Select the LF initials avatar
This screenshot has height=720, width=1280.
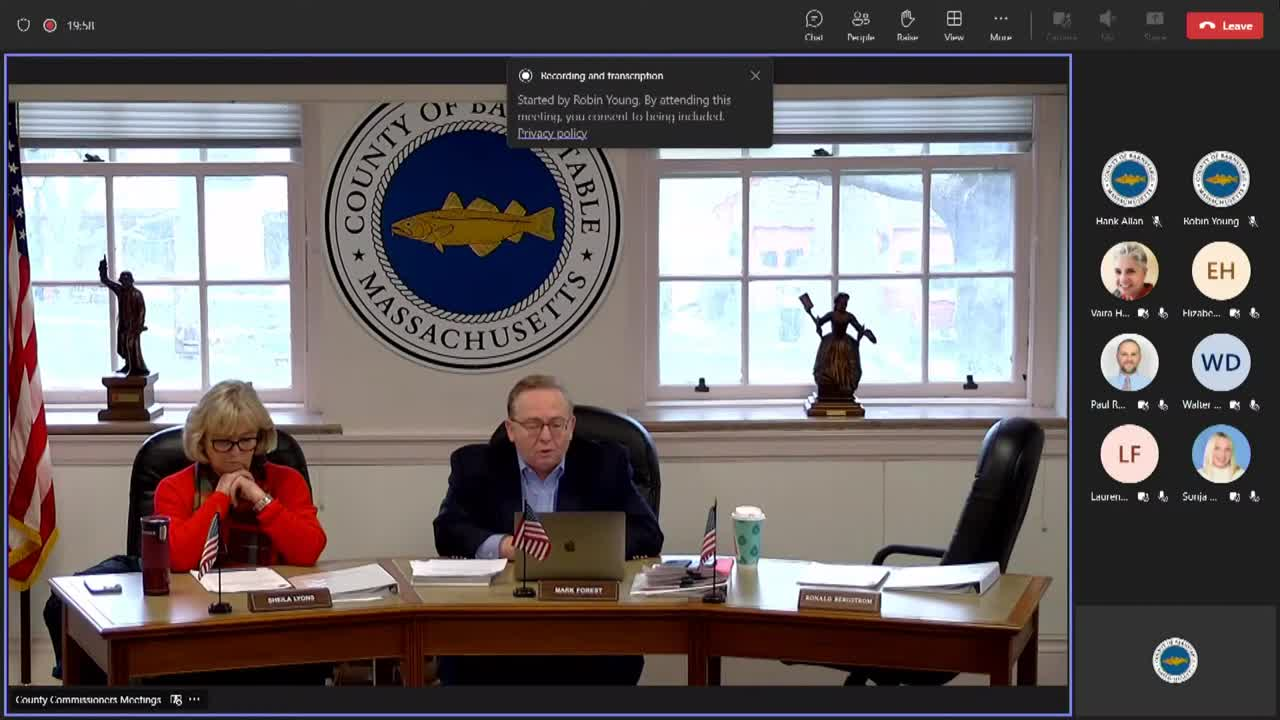[x=1129, y=454]
